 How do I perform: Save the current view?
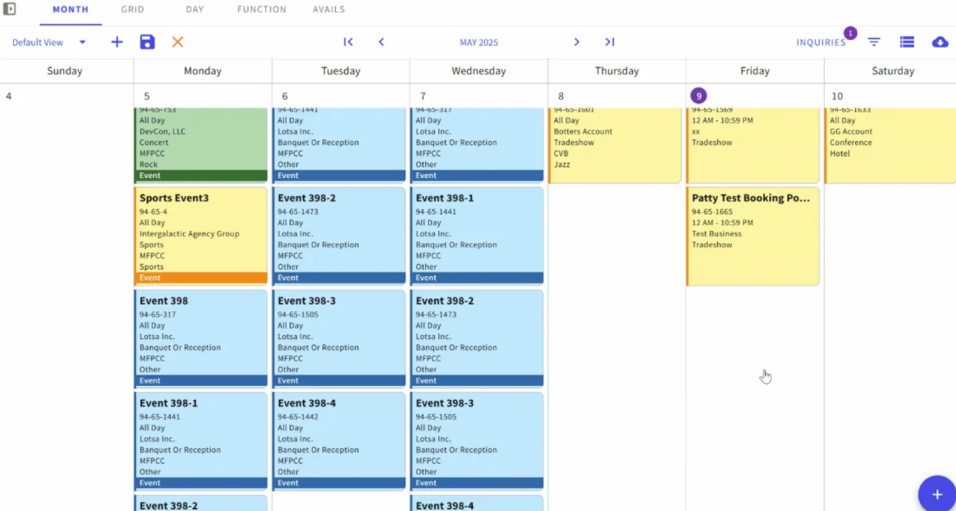147,42
